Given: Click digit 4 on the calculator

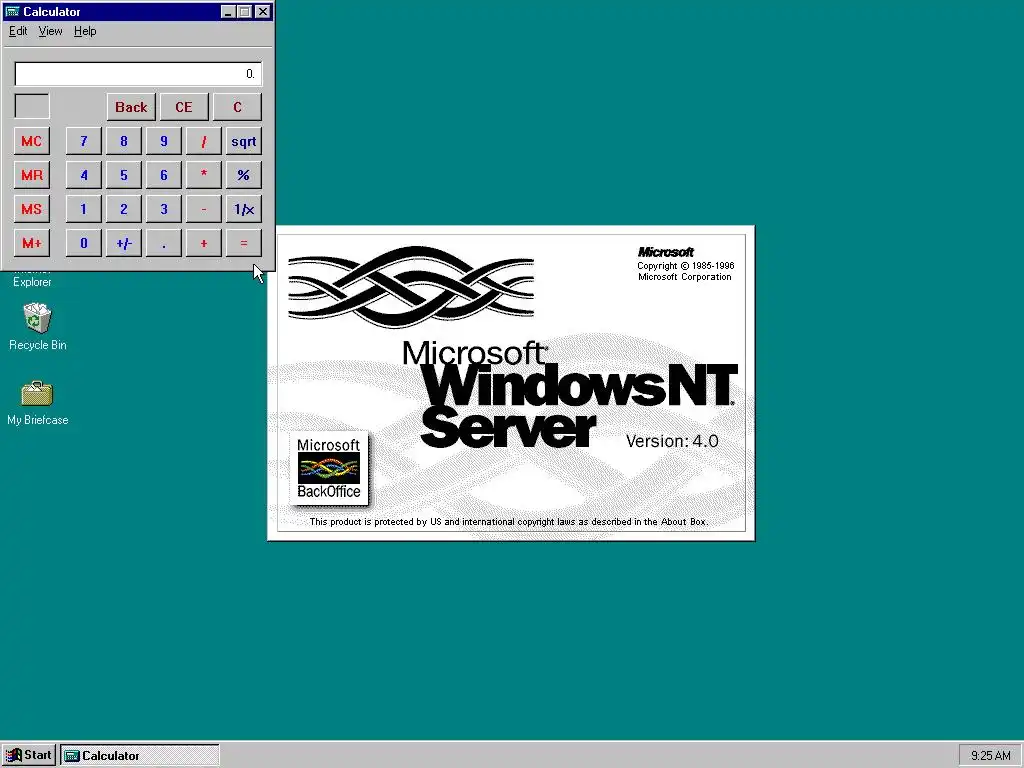Looking at the screenshot, I should click(84, 175).
